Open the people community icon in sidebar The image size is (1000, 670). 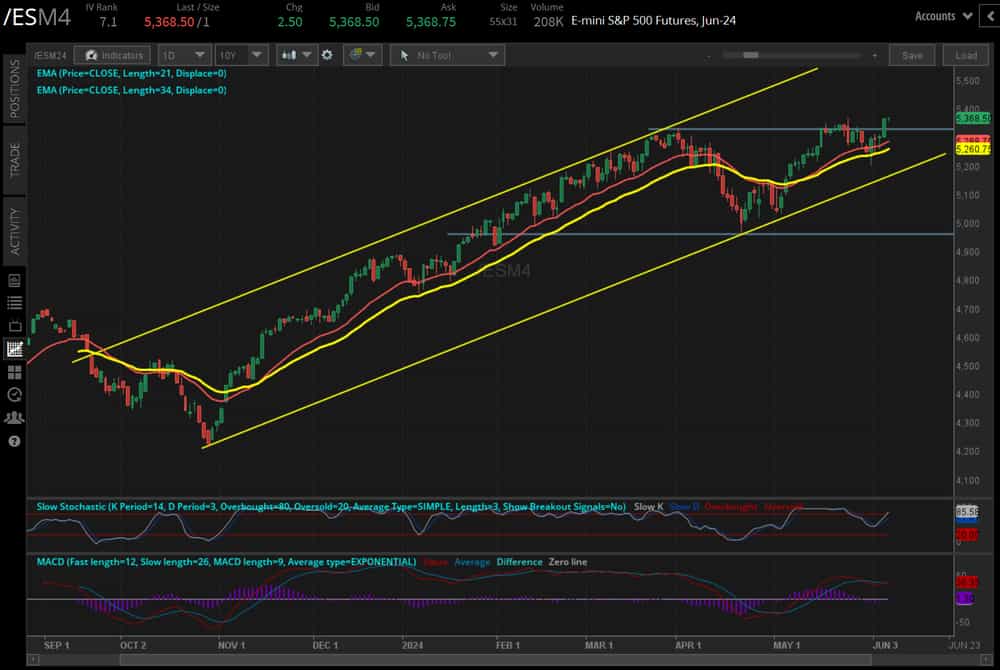(x=14, y=418)
